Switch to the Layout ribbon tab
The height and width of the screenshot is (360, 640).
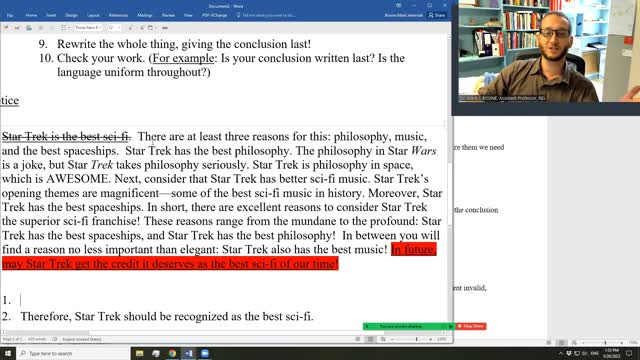pos(93,15)
